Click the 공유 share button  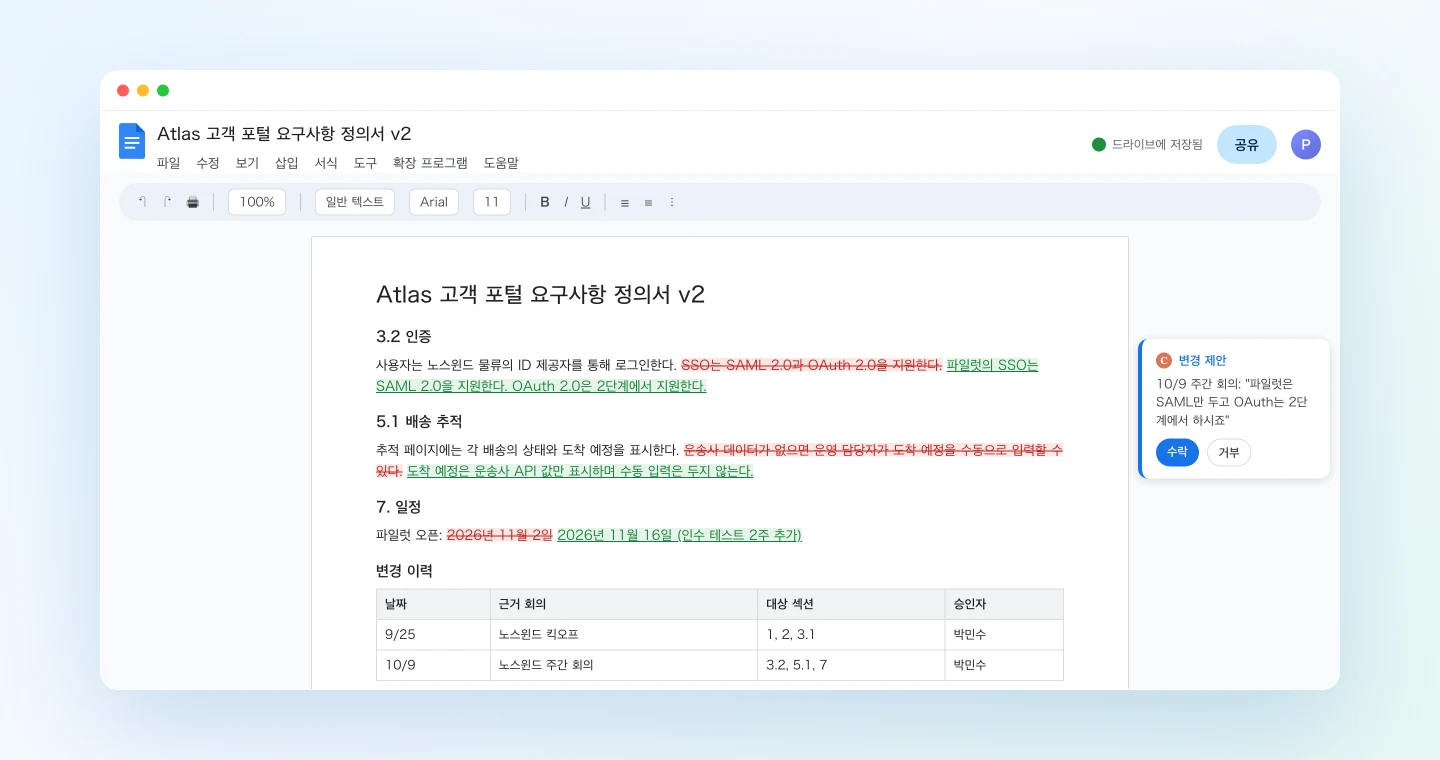point(1247,144)
